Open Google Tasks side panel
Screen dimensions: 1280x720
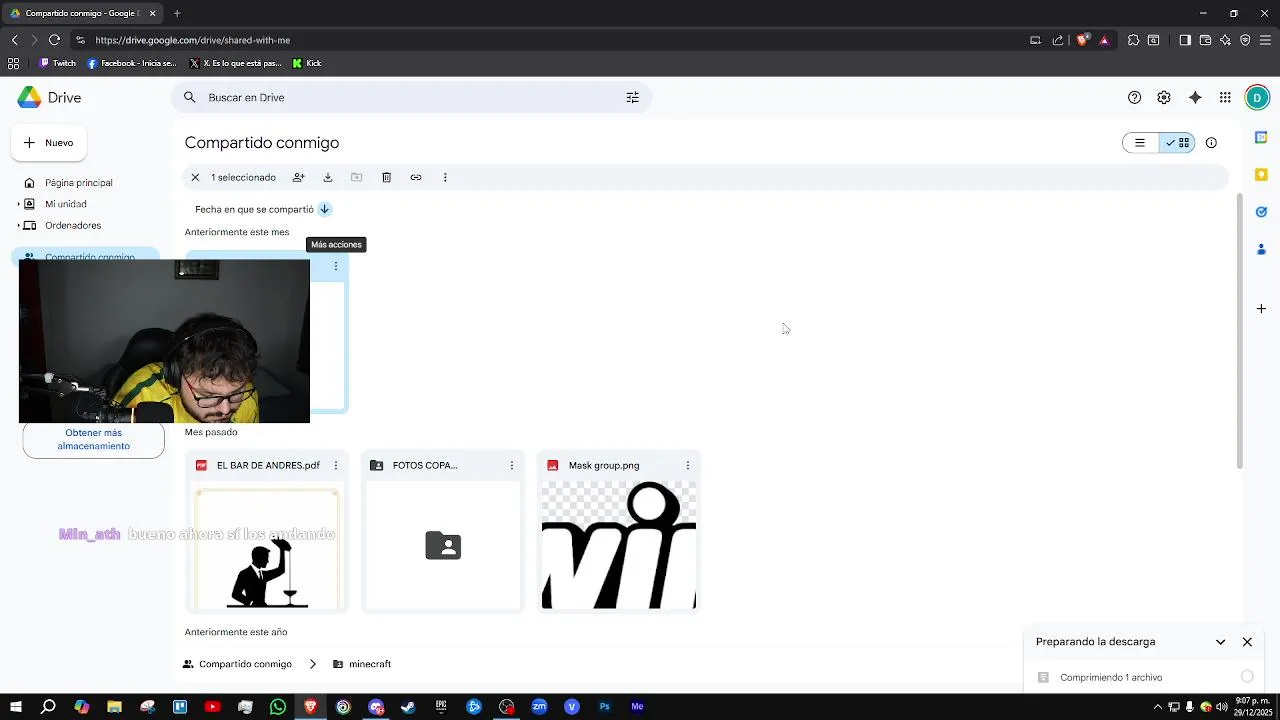pyautogui.click(x=1261, y=212)
